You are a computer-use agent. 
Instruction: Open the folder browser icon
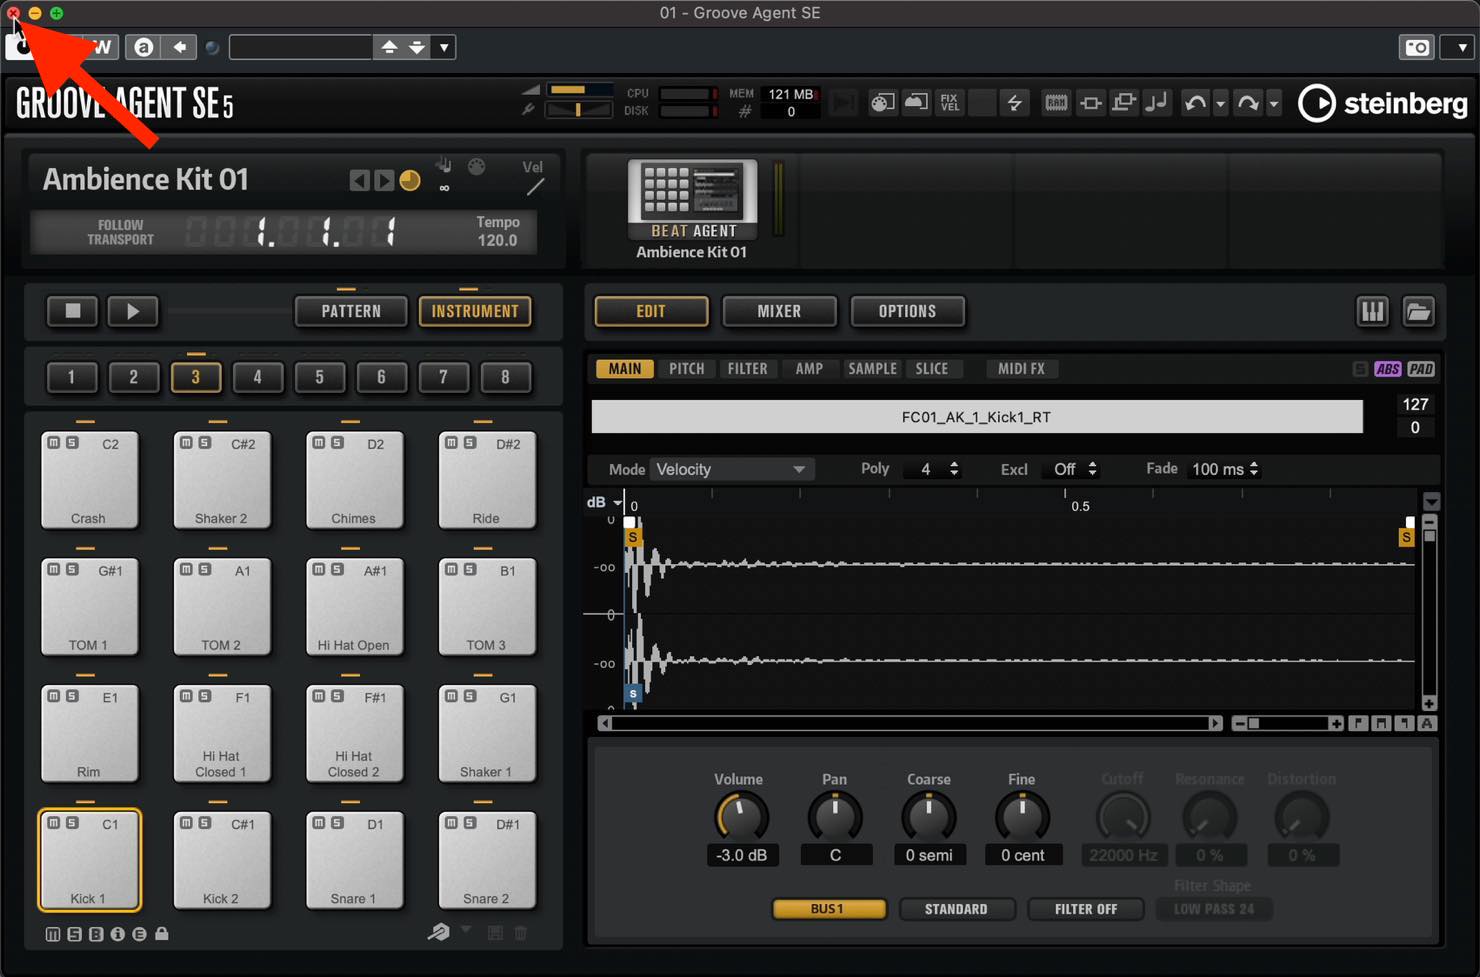(x=1418, y=311)
